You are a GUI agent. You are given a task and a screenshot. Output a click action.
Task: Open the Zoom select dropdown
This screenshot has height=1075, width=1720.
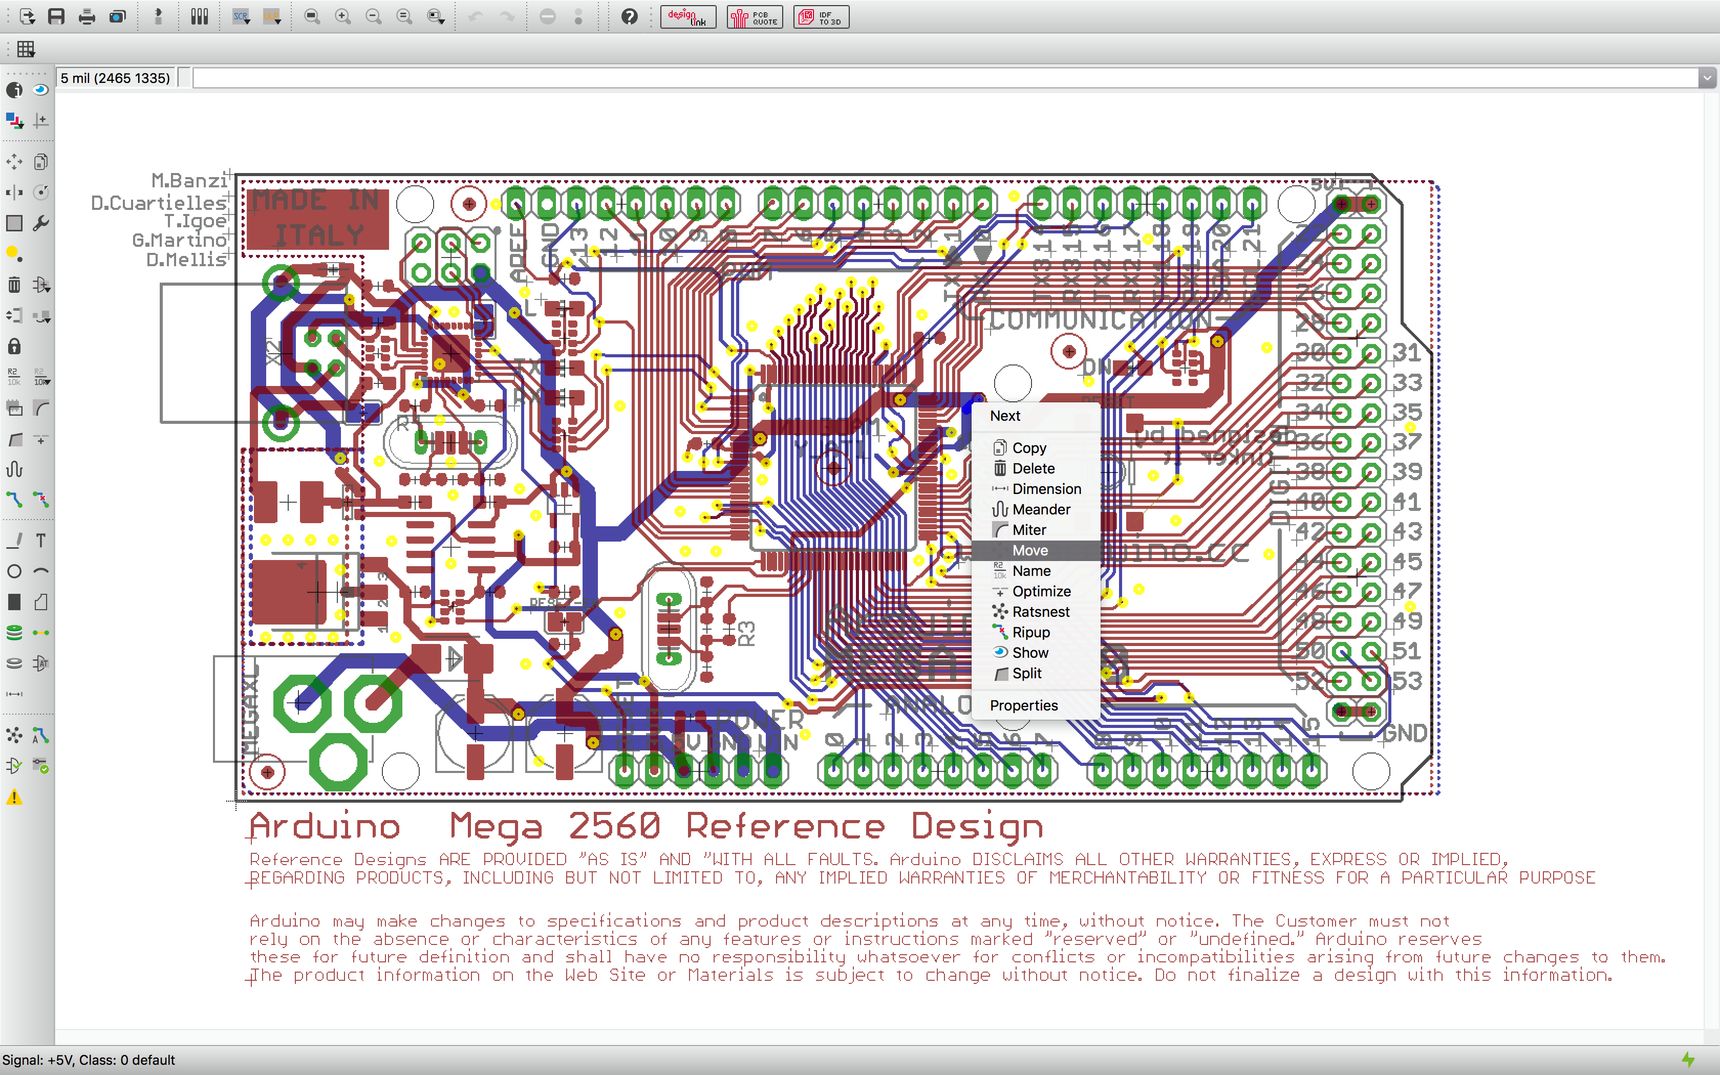(x=435, y=16)
